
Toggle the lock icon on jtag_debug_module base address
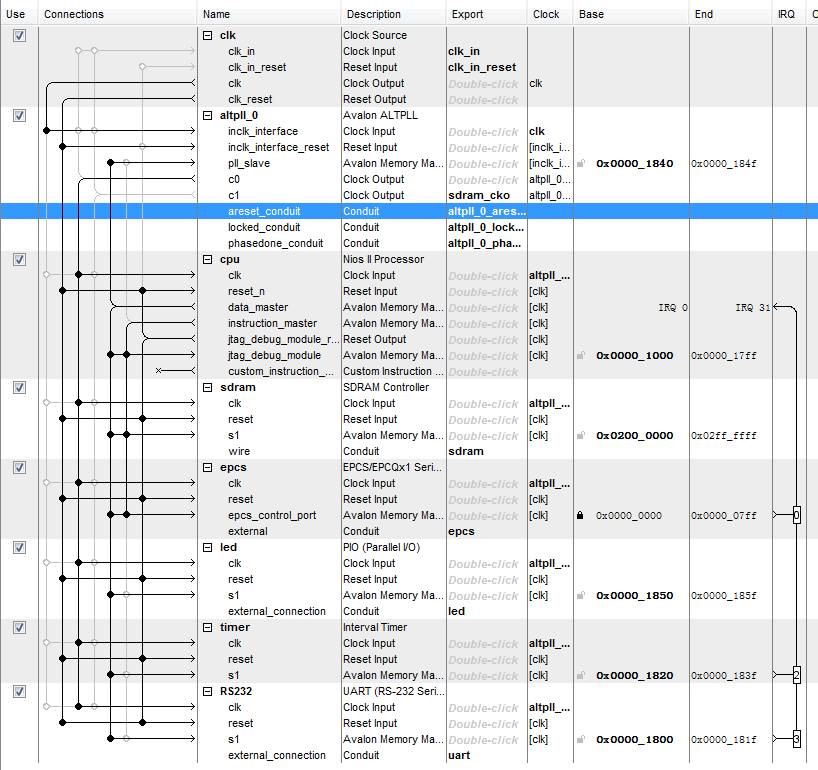point(580,356)
